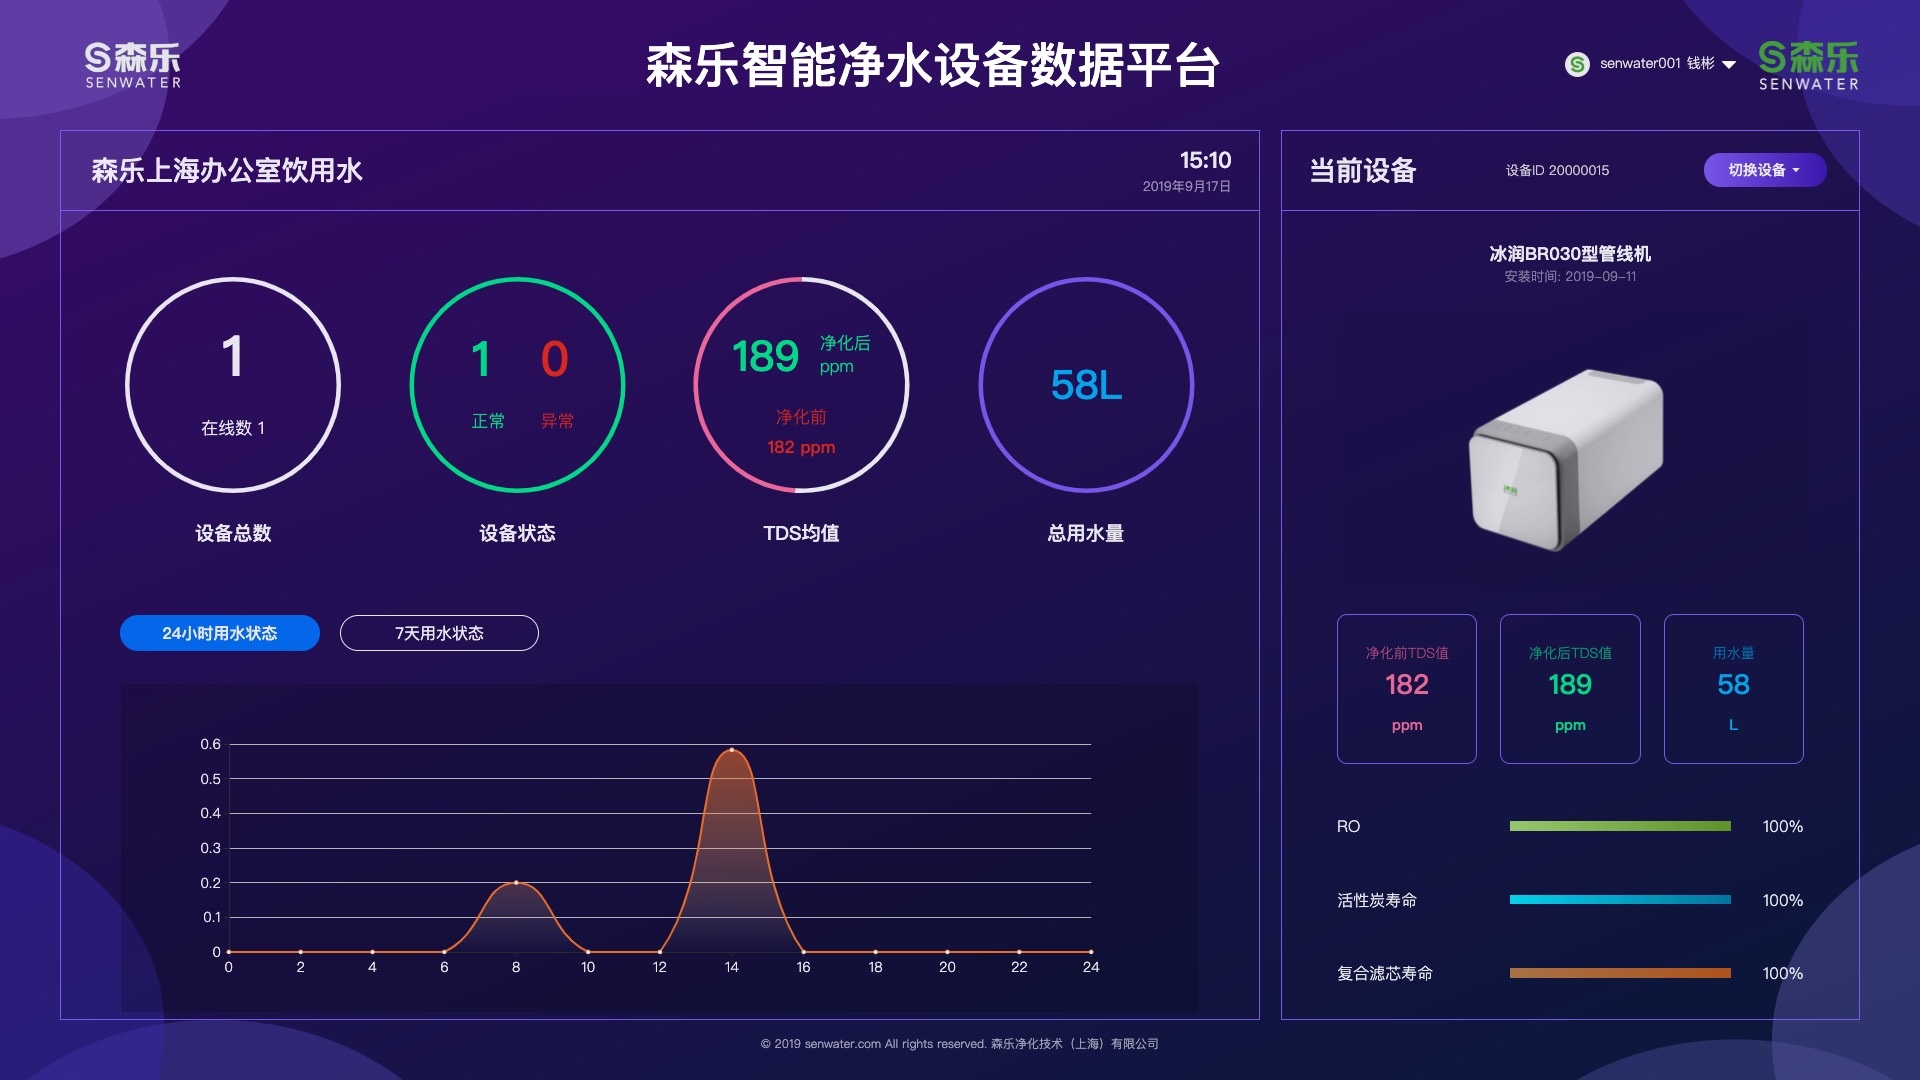Viewport: 1920px width, 1080px height.
Task: Click the chart data point at hour 0
Action: (x=229, y=952)
